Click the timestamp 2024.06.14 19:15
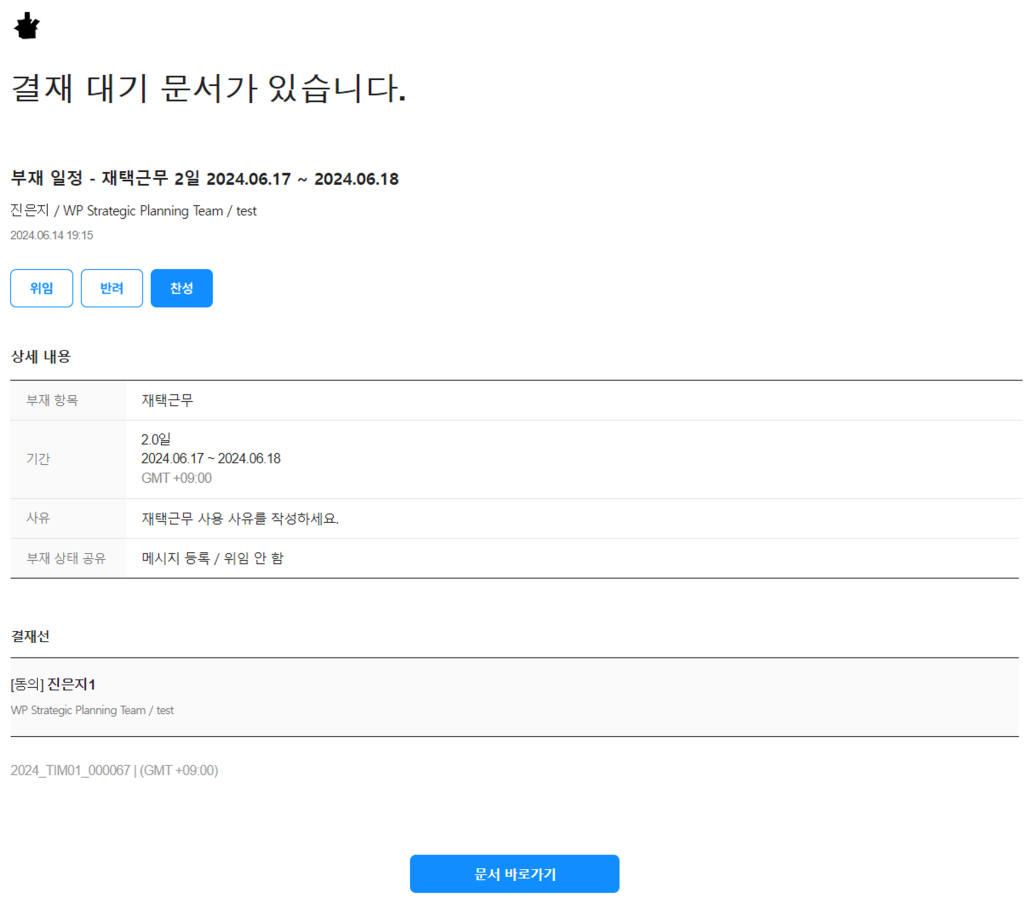1024x909 pixels. click(x=51, y=235)
